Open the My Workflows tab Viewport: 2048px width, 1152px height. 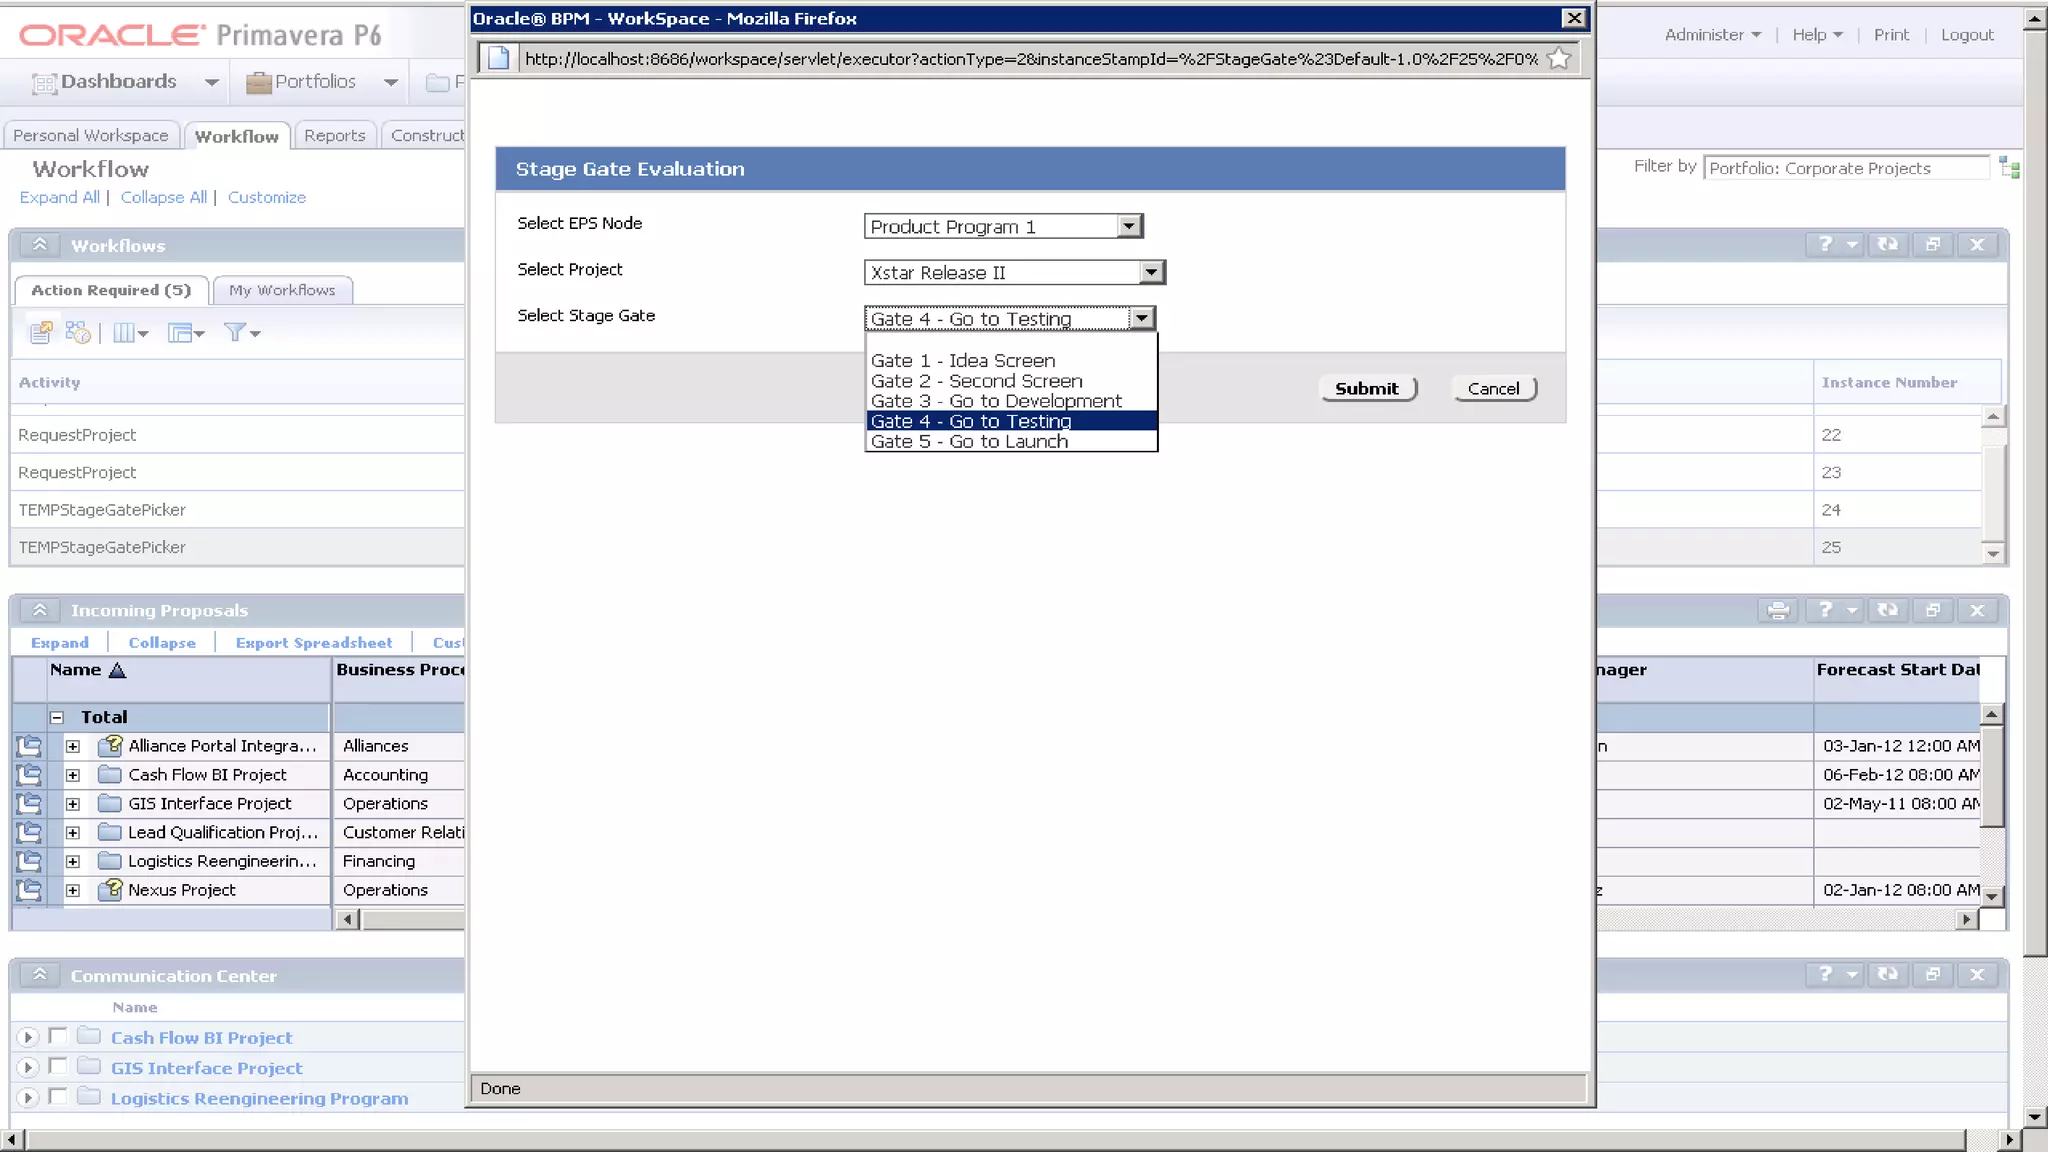[282, 290]
